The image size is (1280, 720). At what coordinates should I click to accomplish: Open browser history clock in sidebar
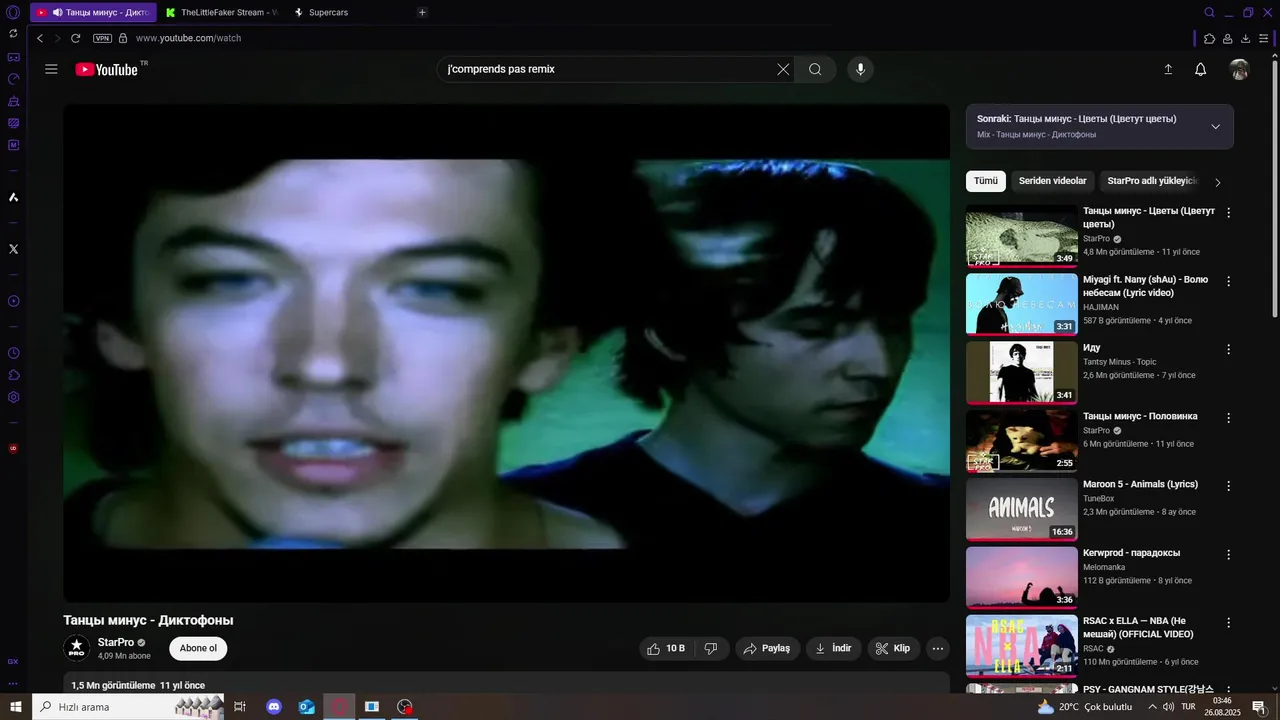coord(13,353)
